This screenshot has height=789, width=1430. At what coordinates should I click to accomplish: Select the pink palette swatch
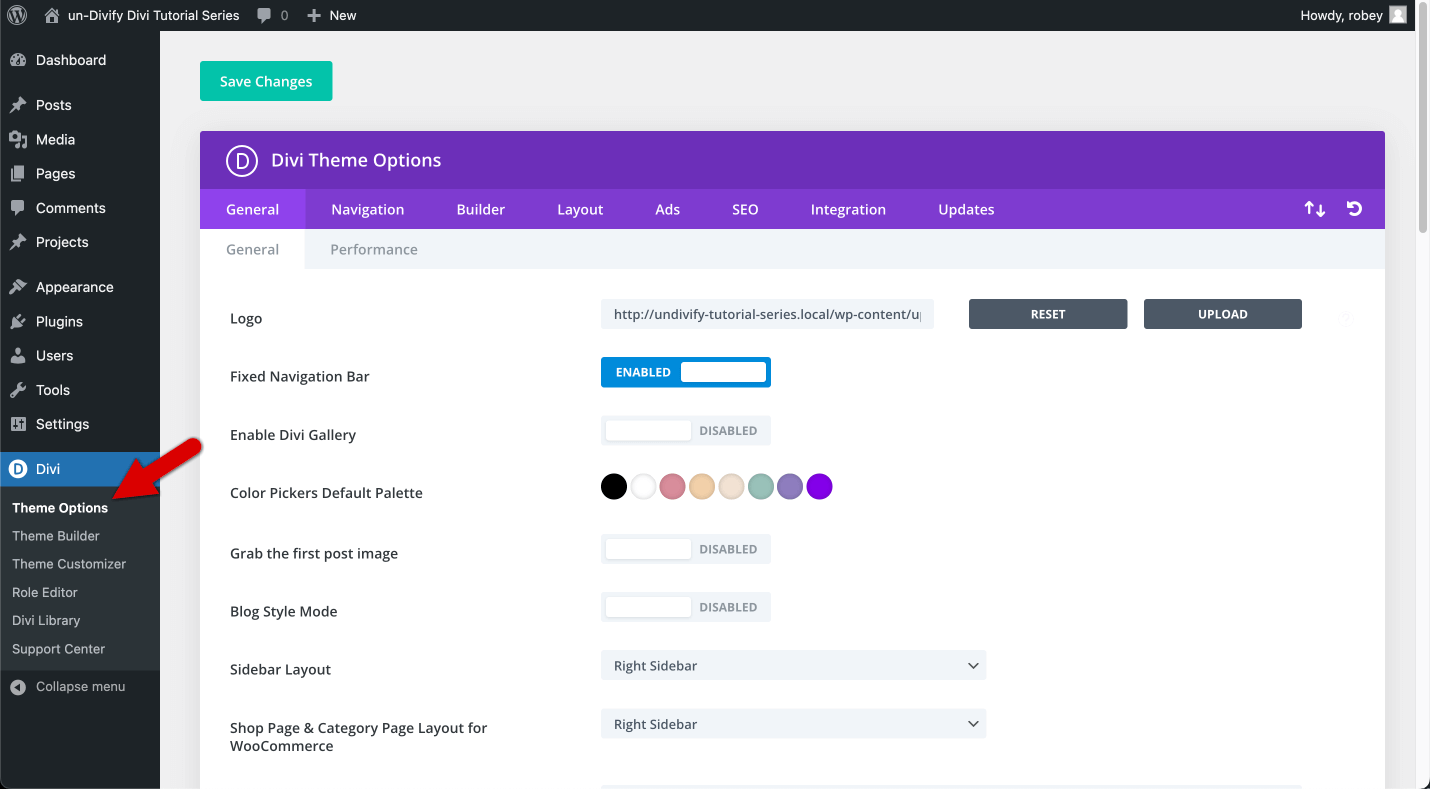click(x=672, y=487)
